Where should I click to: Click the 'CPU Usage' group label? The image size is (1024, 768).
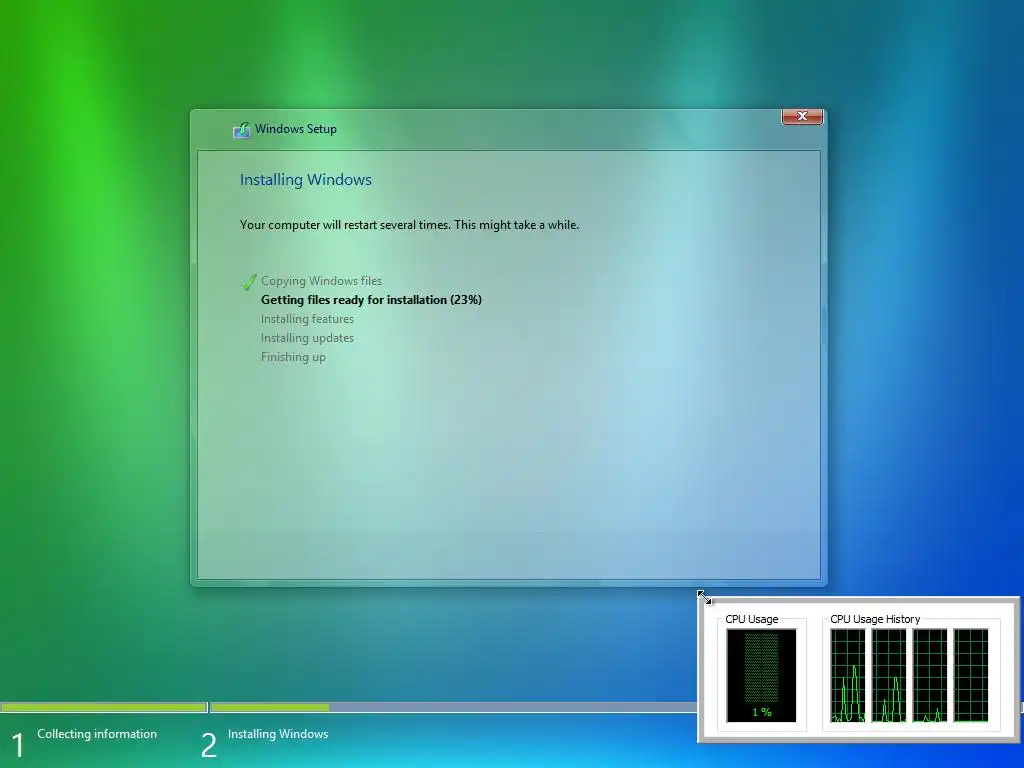752,619
